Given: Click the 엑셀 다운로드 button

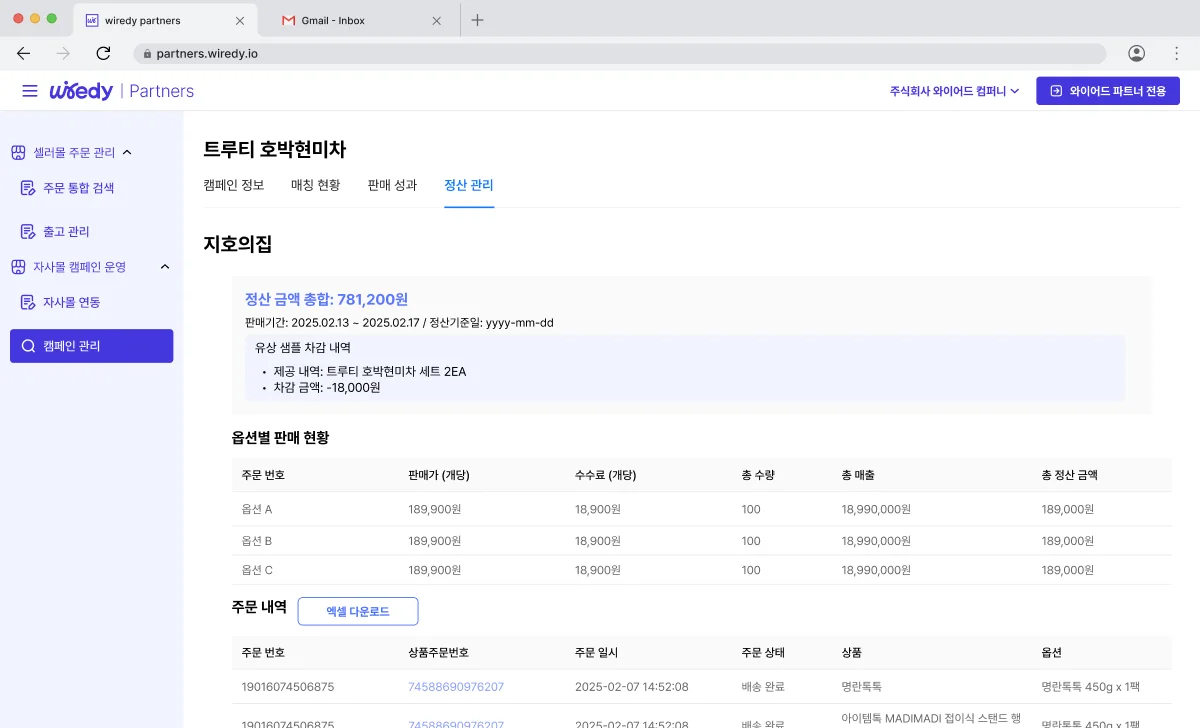Looking at the screenshot, I should point(357,611).
